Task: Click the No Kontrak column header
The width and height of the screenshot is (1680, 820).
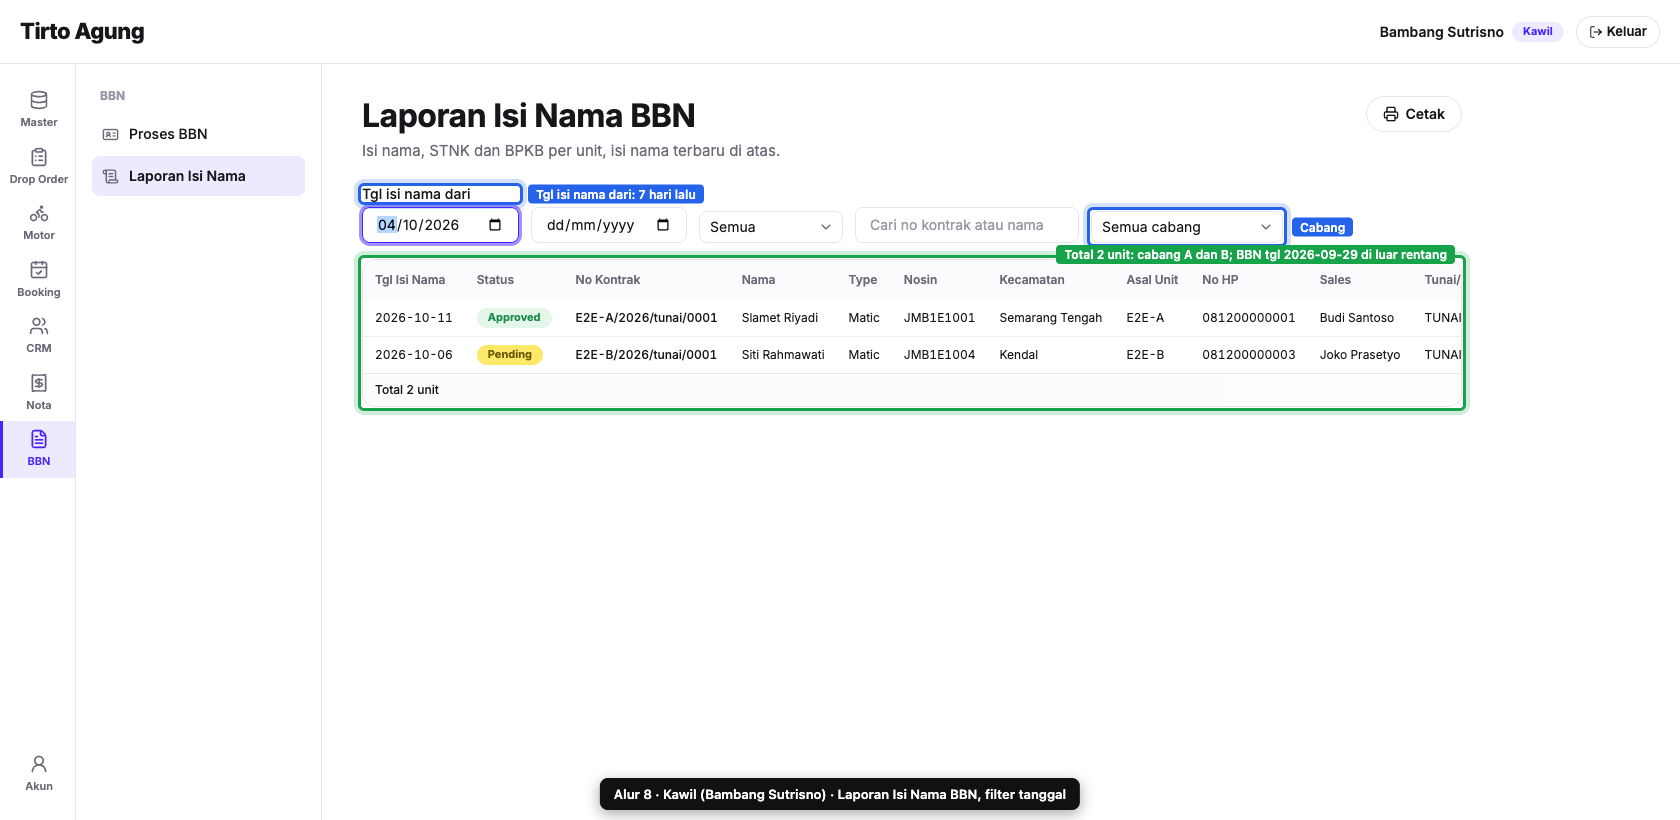Action: tap(608, 280)
